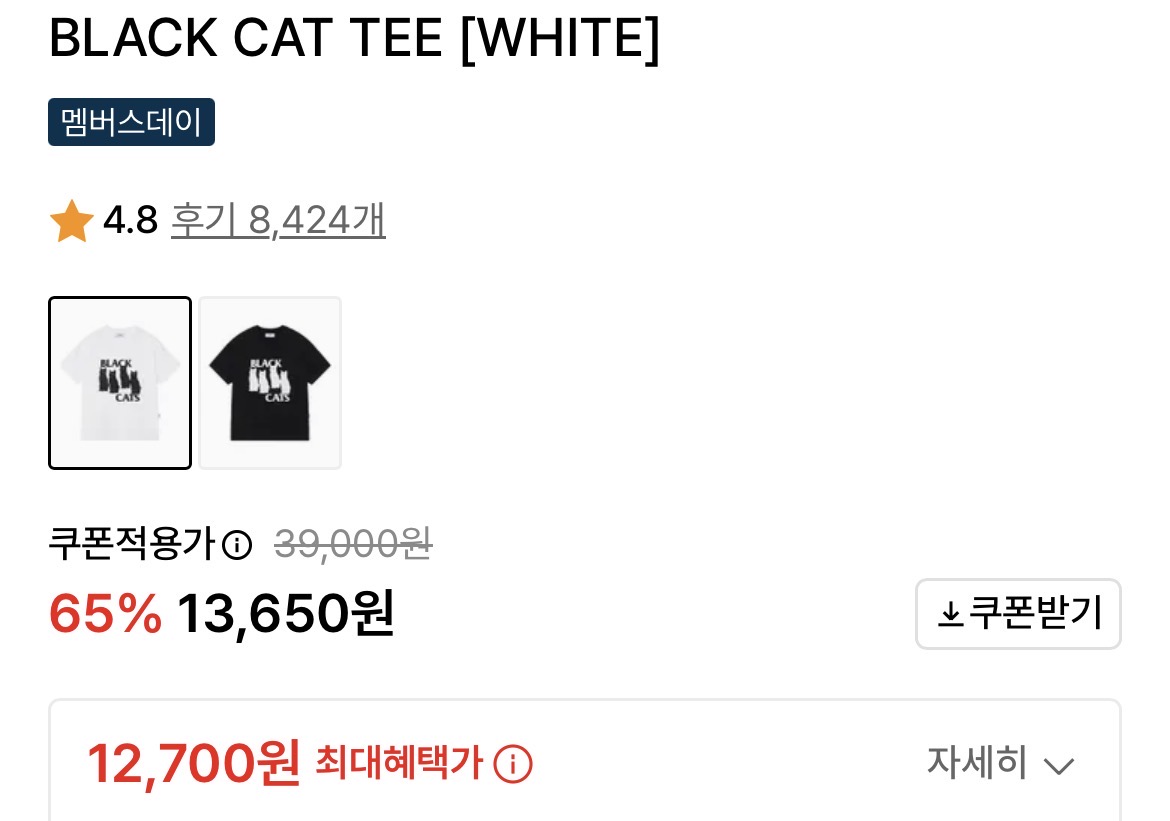
Task: Click the orange star rating icon
Action: pyautogui.click(x=71, y=221)
